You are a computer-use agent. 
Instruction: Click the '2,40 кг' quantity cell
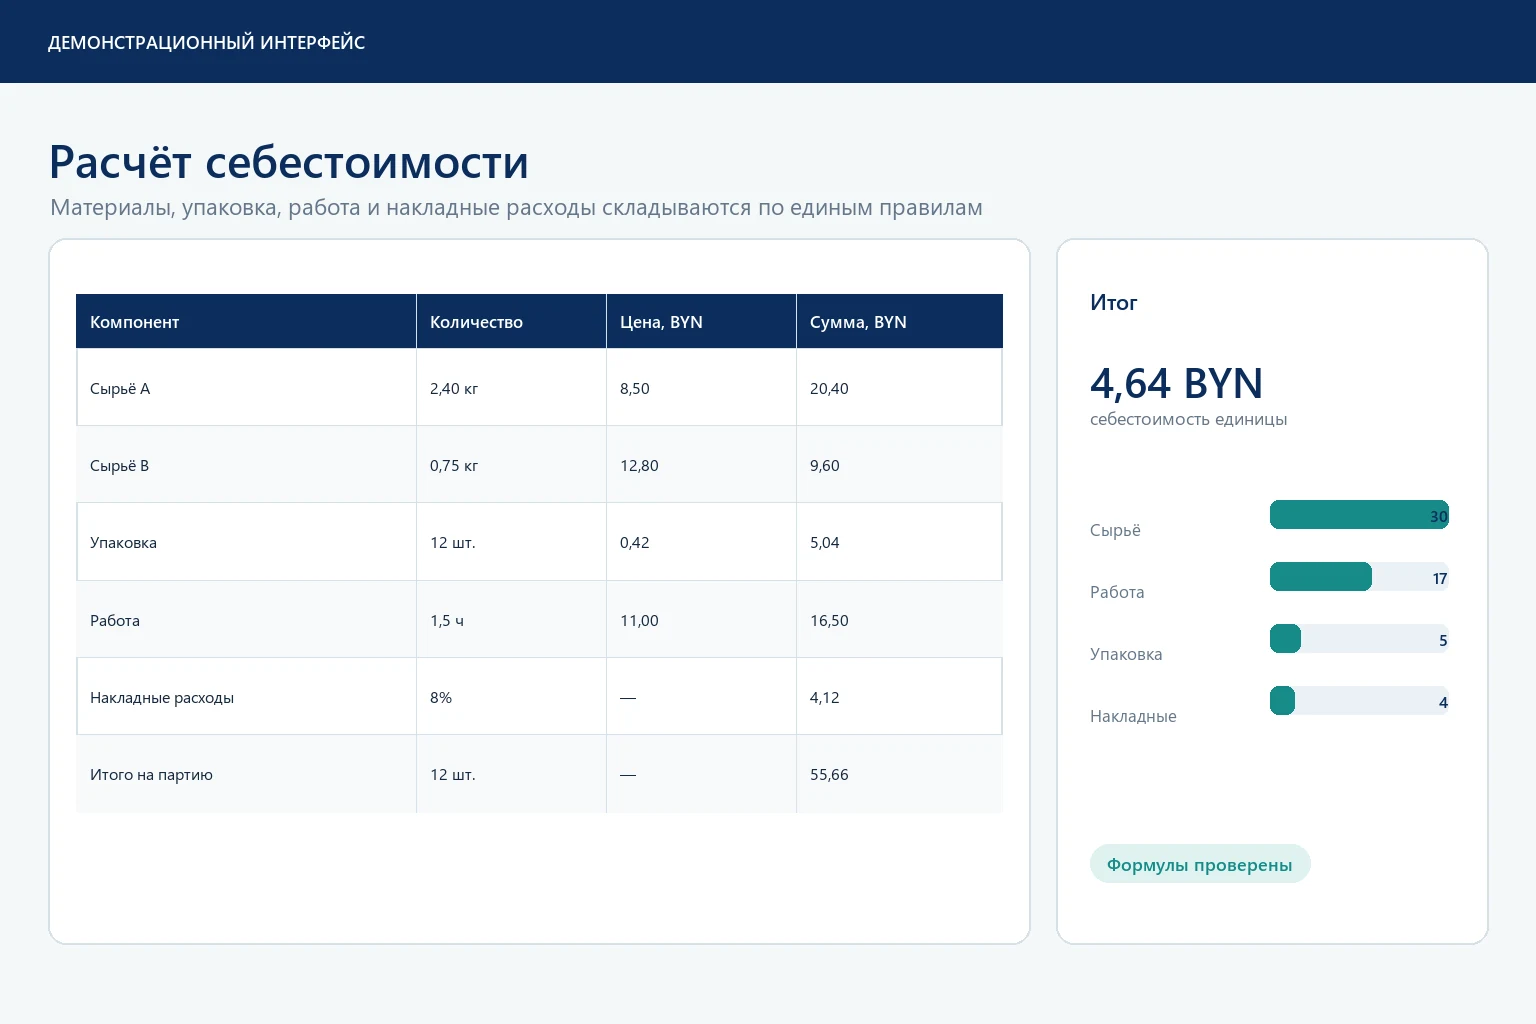pos(511,388)
